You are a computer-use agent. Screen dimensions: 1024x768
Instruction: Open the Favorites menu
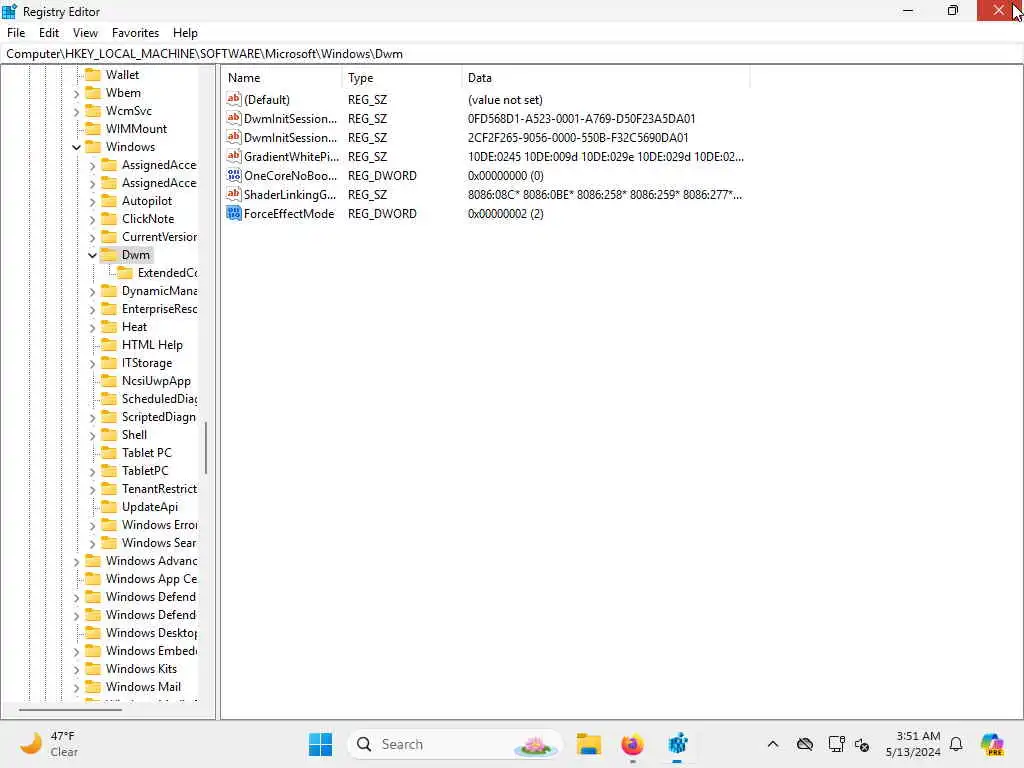[x=135, y=33]
